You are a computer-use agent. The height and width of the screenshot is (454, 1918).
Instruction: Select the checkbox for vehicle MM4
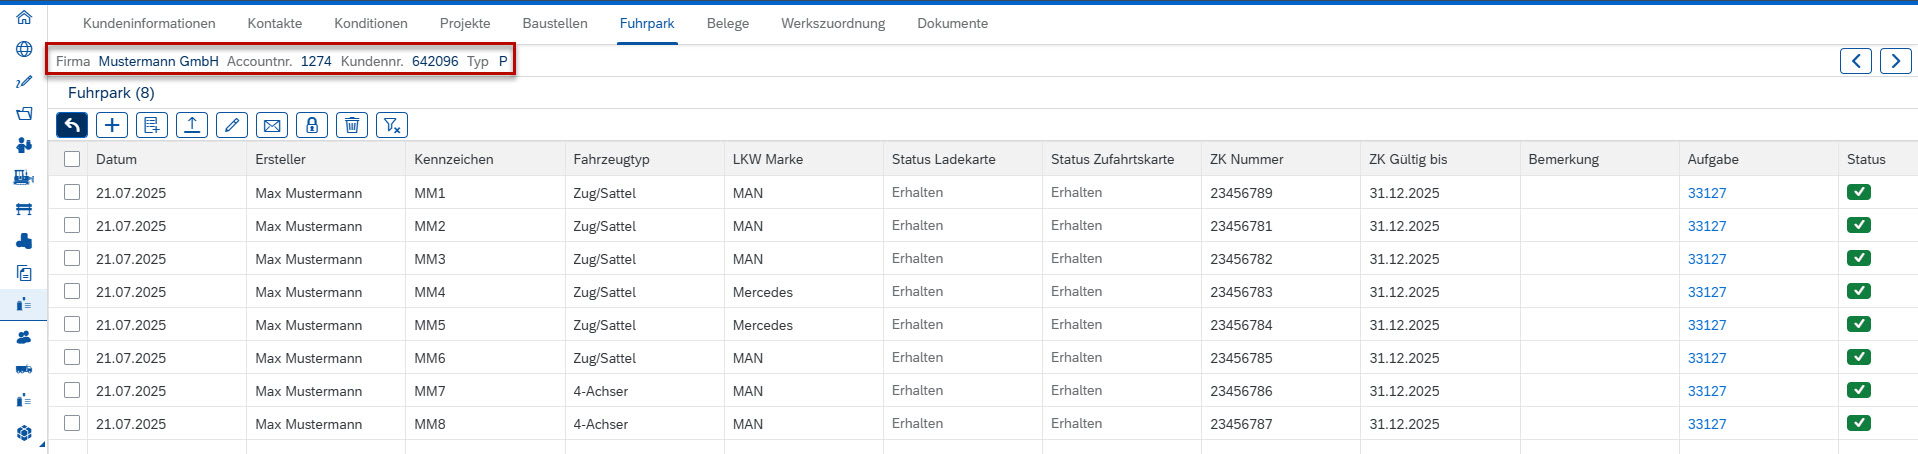pyautogui.click(x=72, y=291)
